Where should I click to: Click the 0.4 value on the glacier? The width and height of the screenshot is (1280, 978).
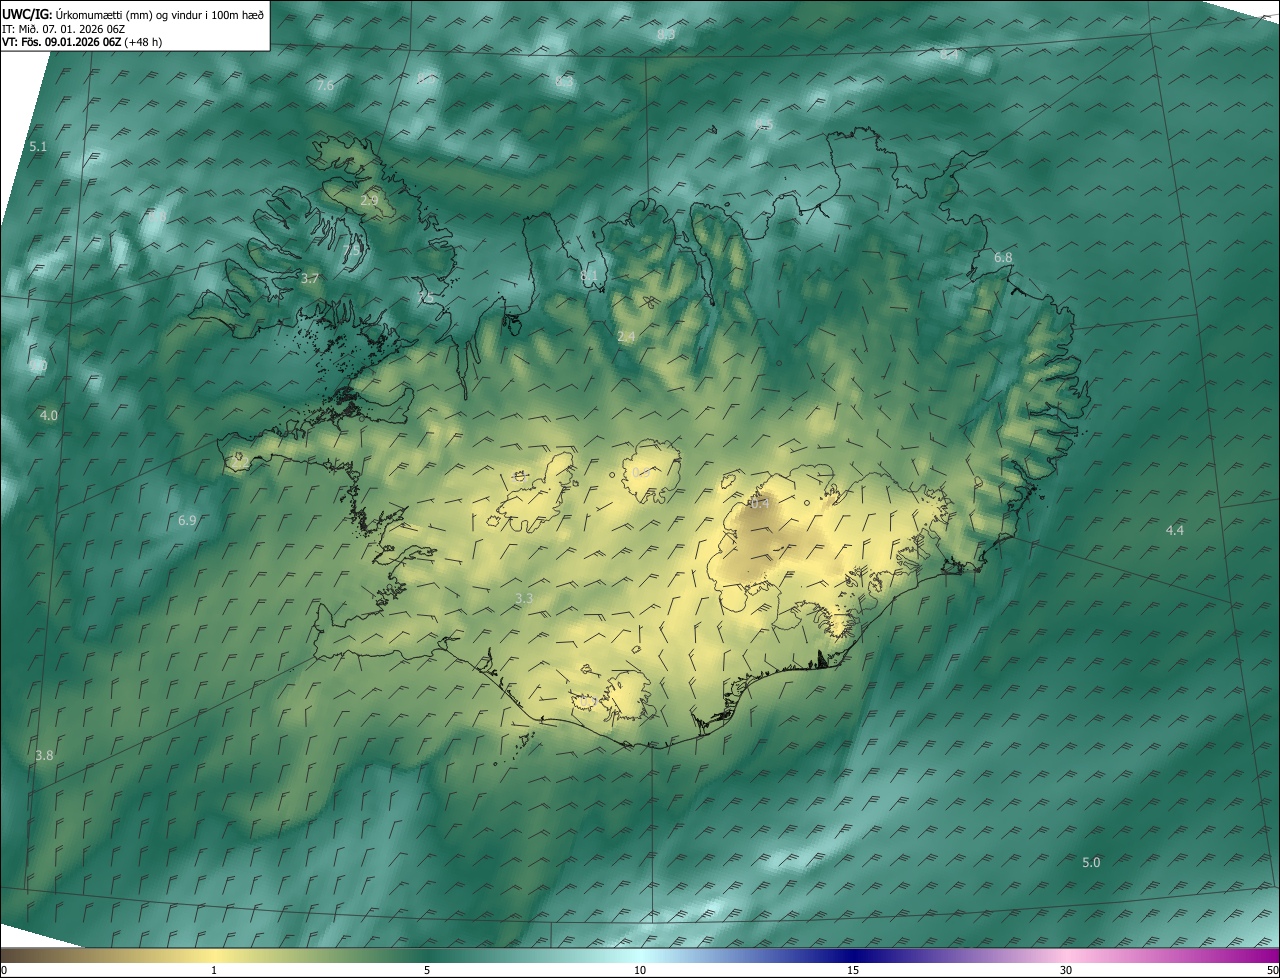(x=760, y=504)
